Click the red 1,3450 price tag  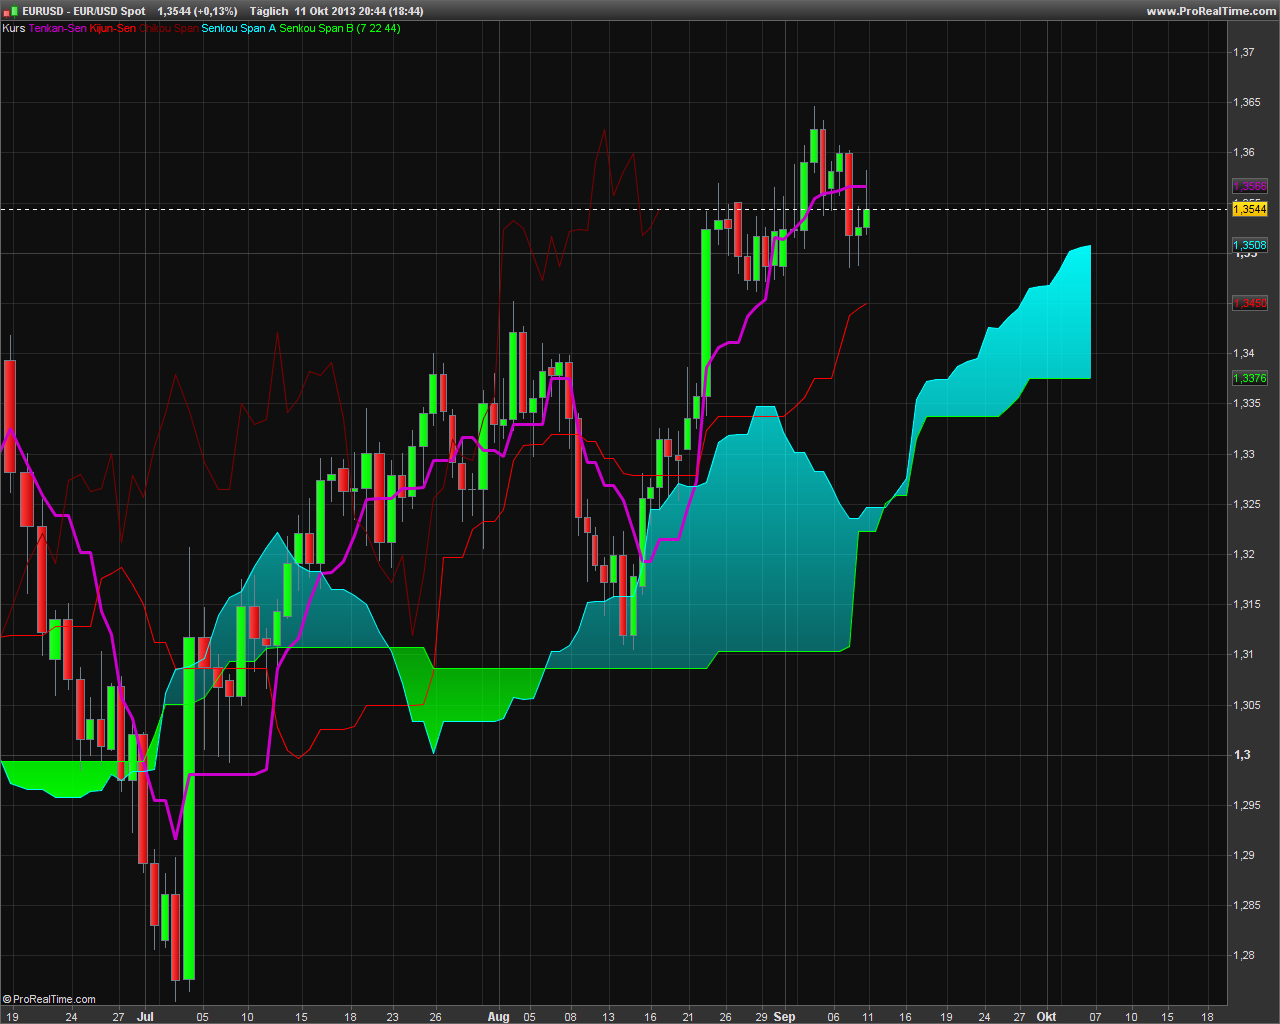pyautogui.click(x=1250, y=303)
